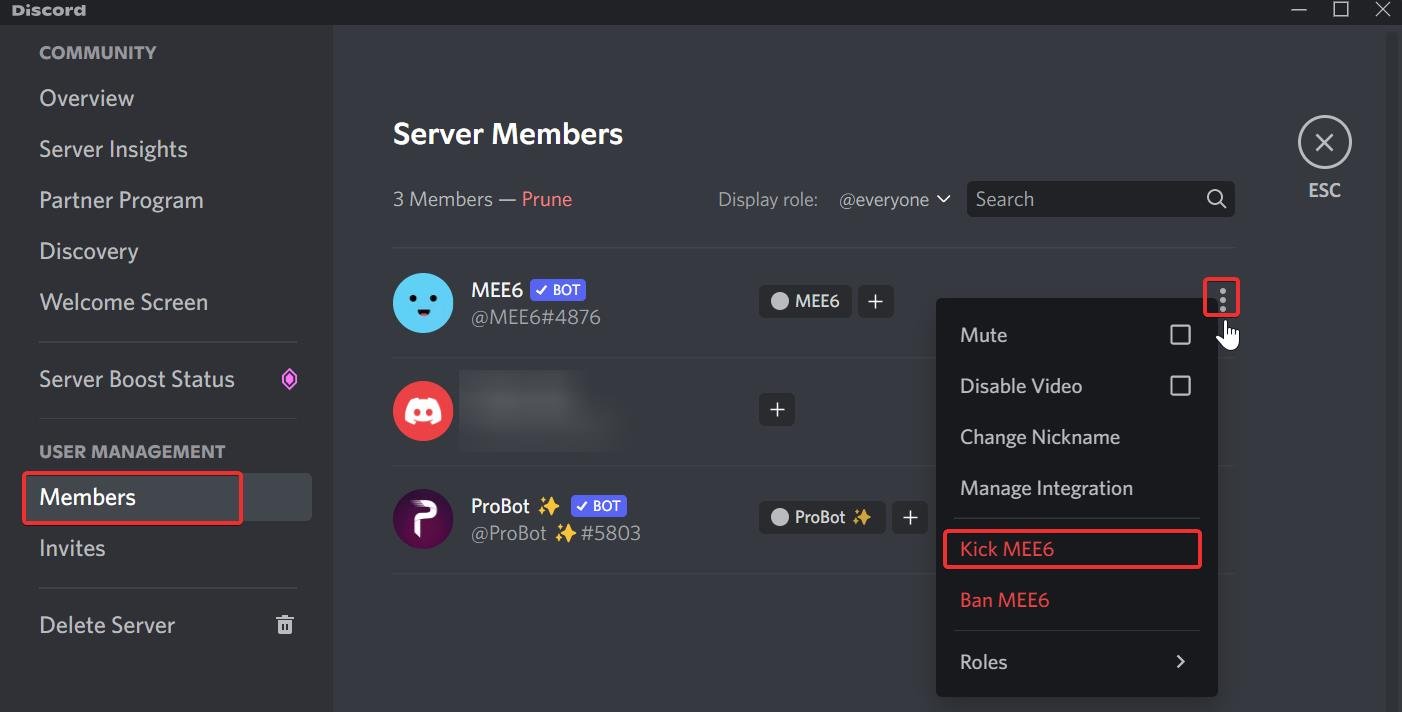
Task: Click the ProBot member name
Action: (x=515, y=506)
